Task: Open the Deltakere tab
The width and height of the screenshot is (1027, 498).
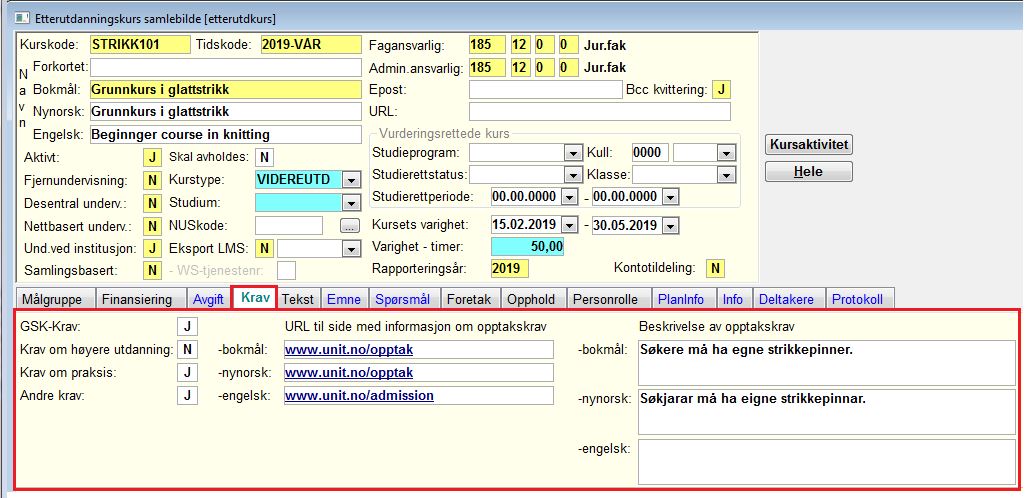Action: click(x=786, y=299)
